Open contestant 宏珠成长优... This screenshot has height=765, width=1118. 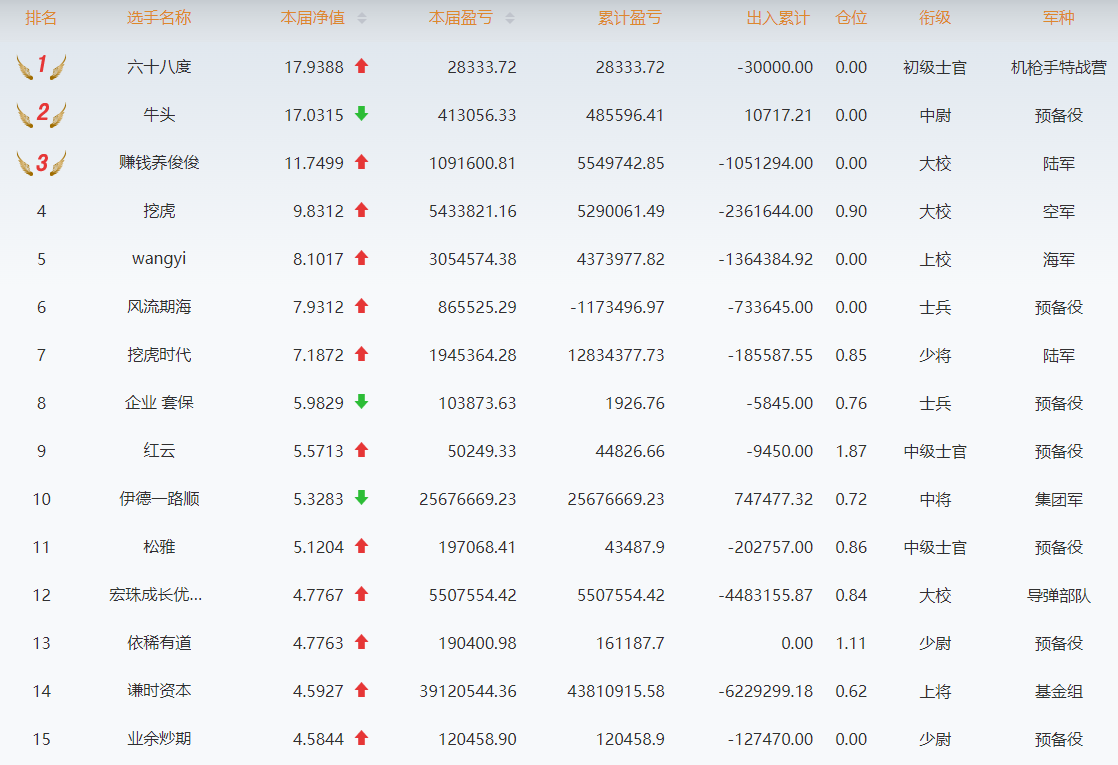[155, 595]
